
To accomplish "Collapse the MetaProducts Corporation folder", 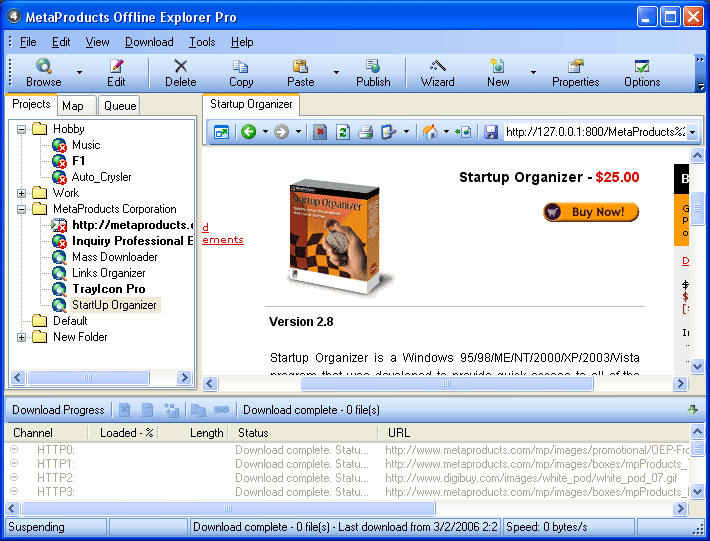I will click(21, 210).
